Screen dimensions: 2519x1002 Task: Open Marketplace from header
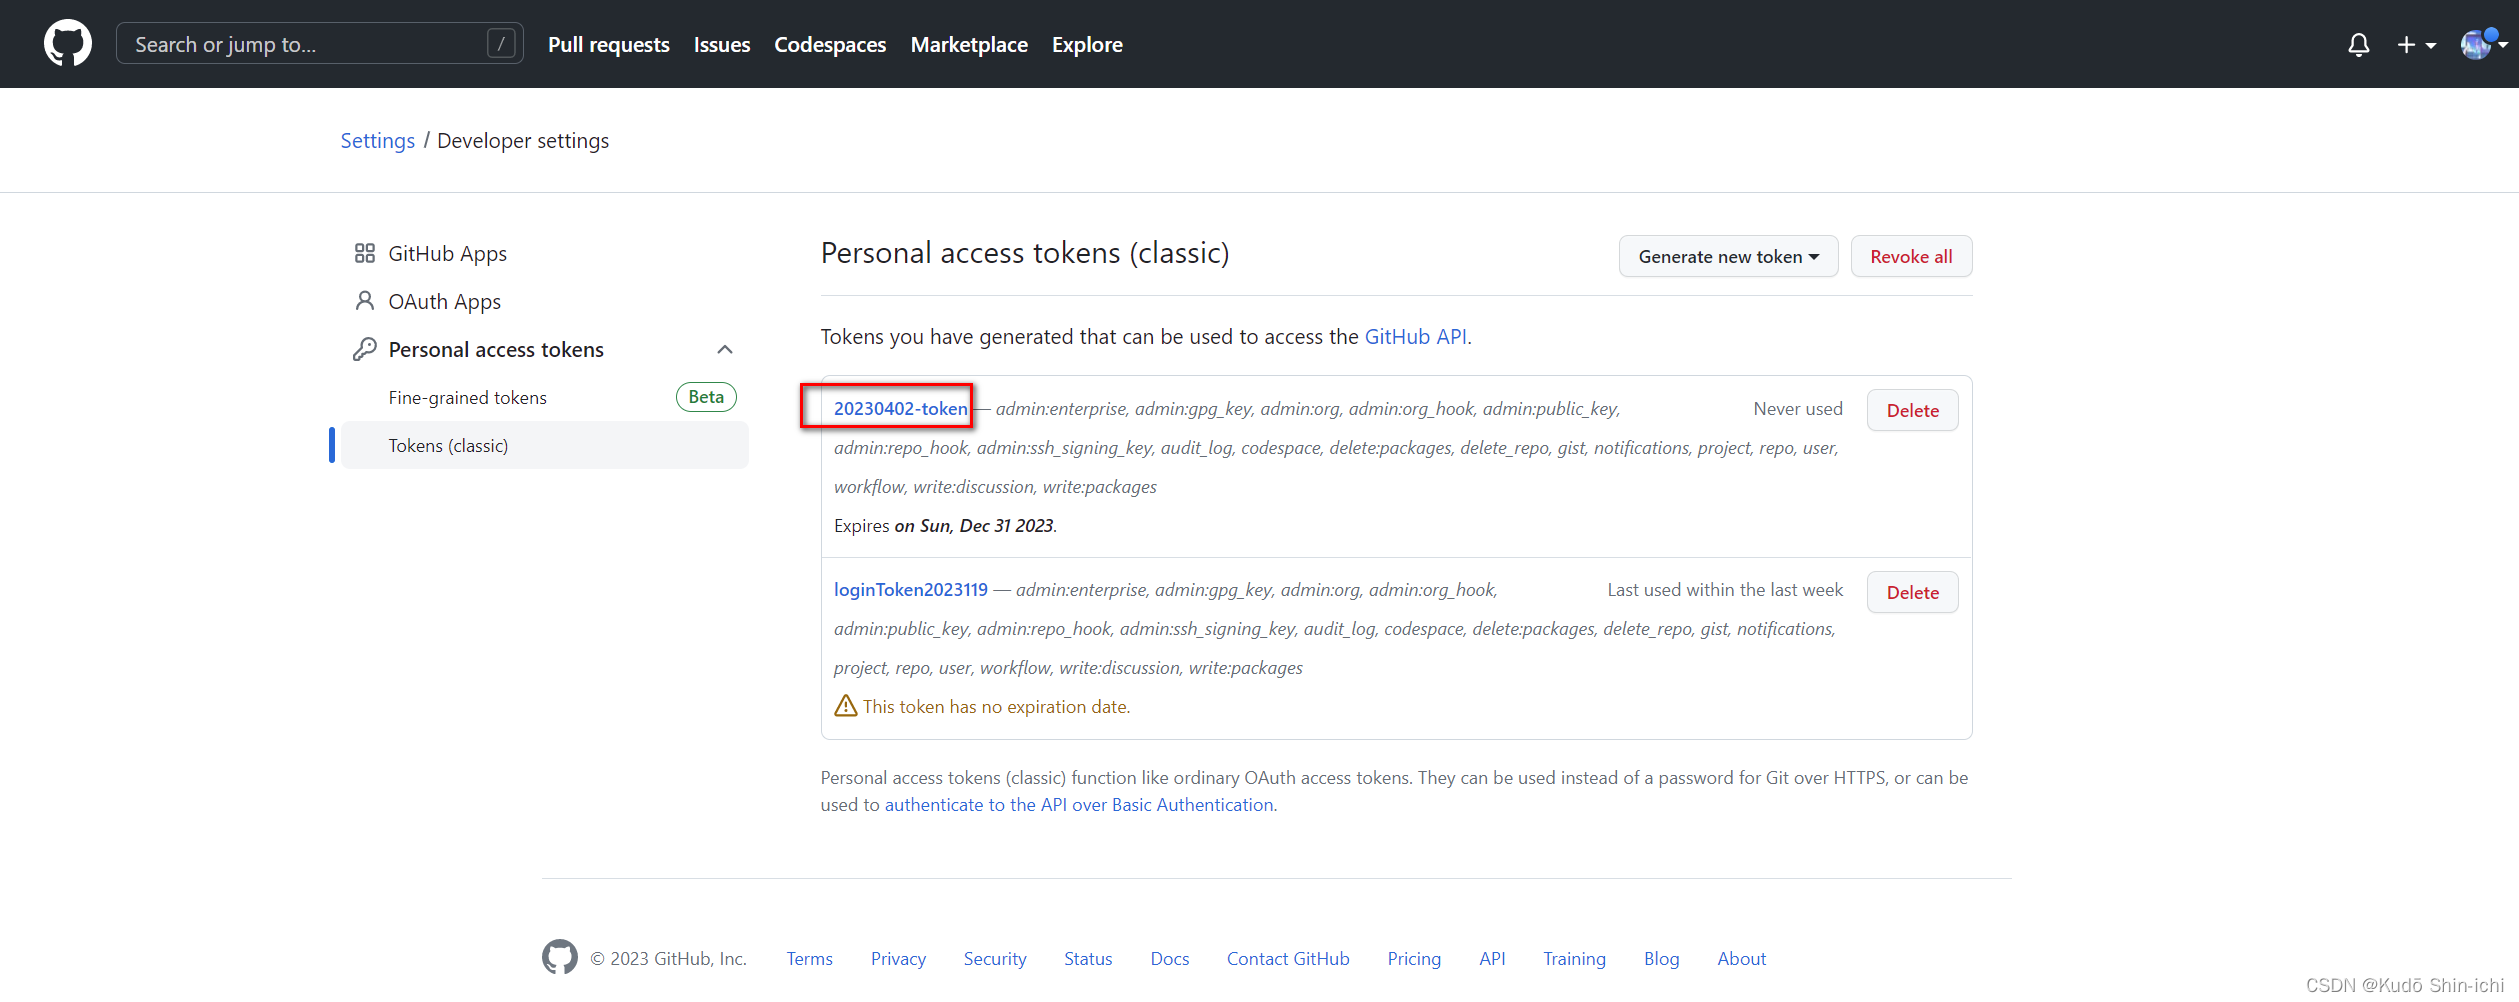[x=969, y=45]
